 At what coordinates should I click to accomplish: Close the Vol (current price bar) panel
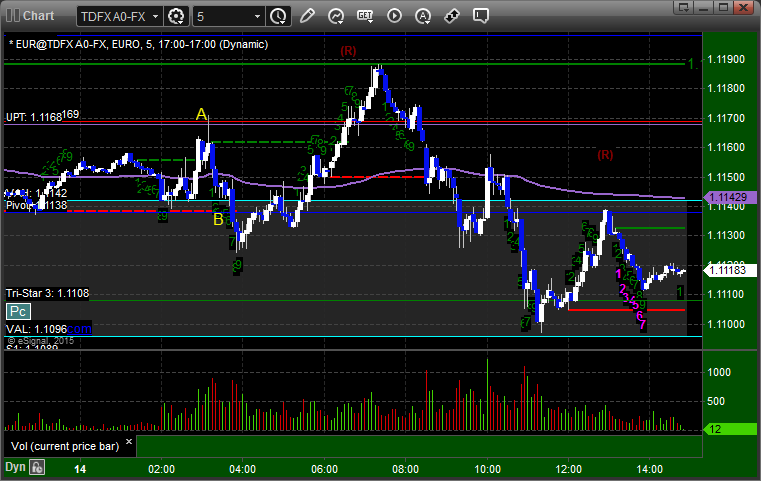click(129, 442)
